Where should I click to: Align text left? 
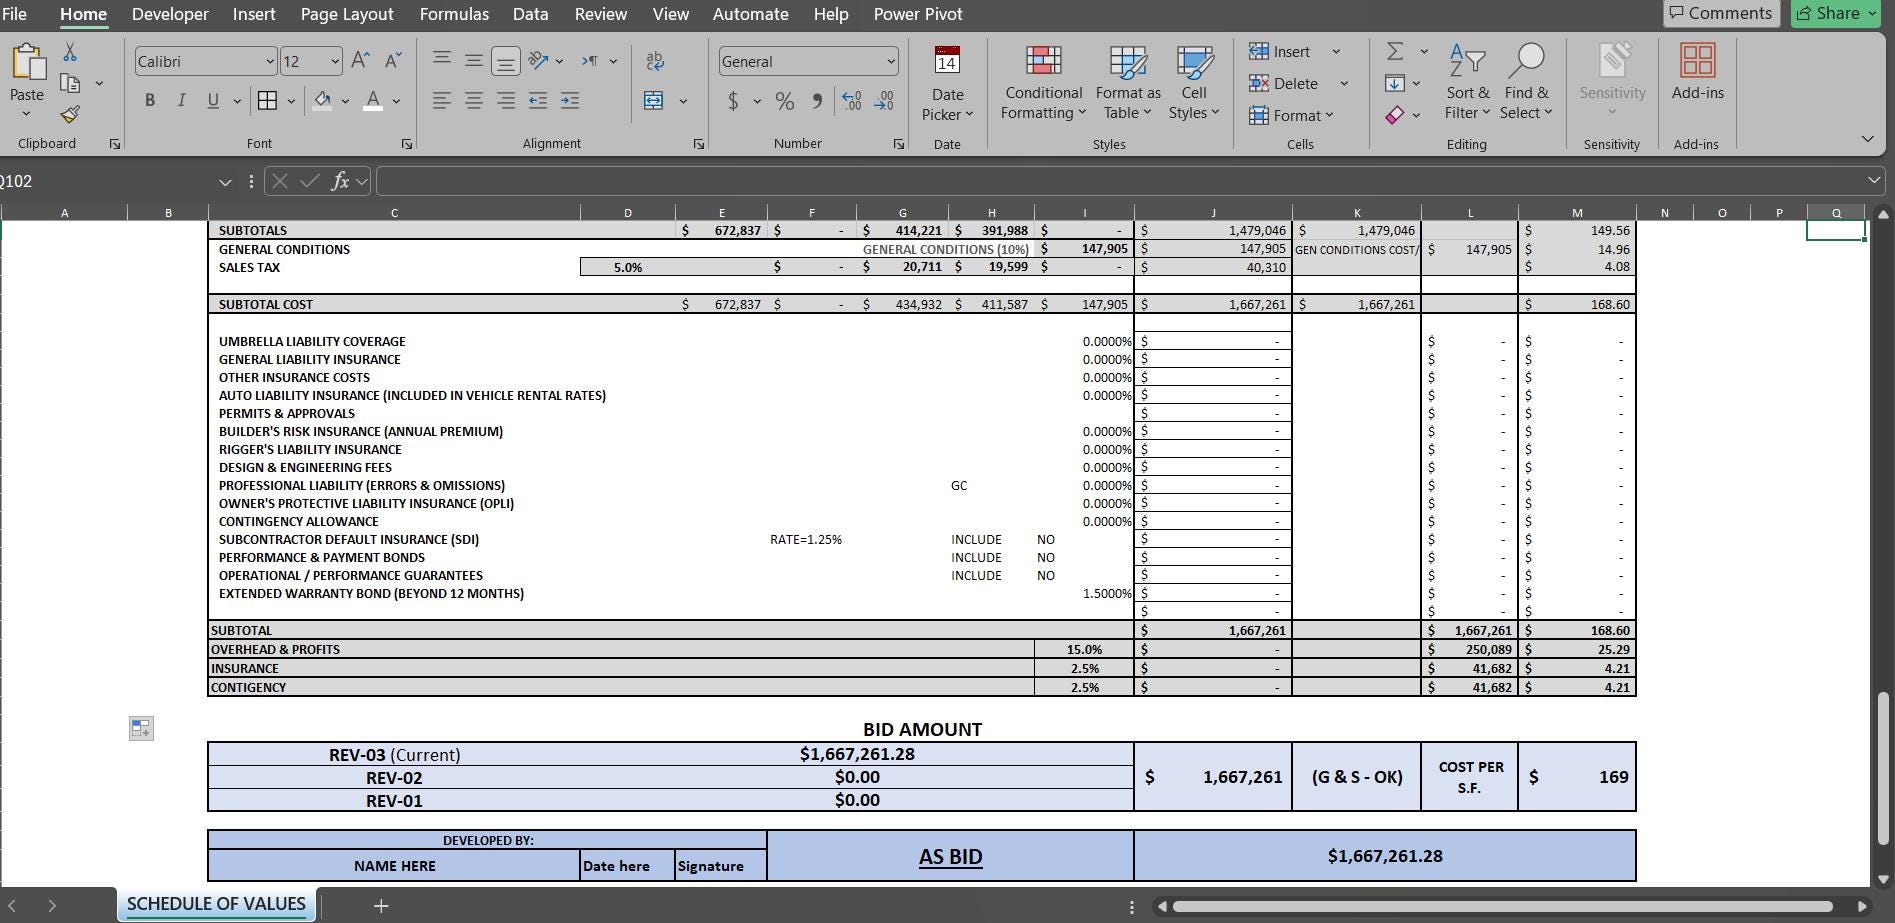[x=441, y=100]
